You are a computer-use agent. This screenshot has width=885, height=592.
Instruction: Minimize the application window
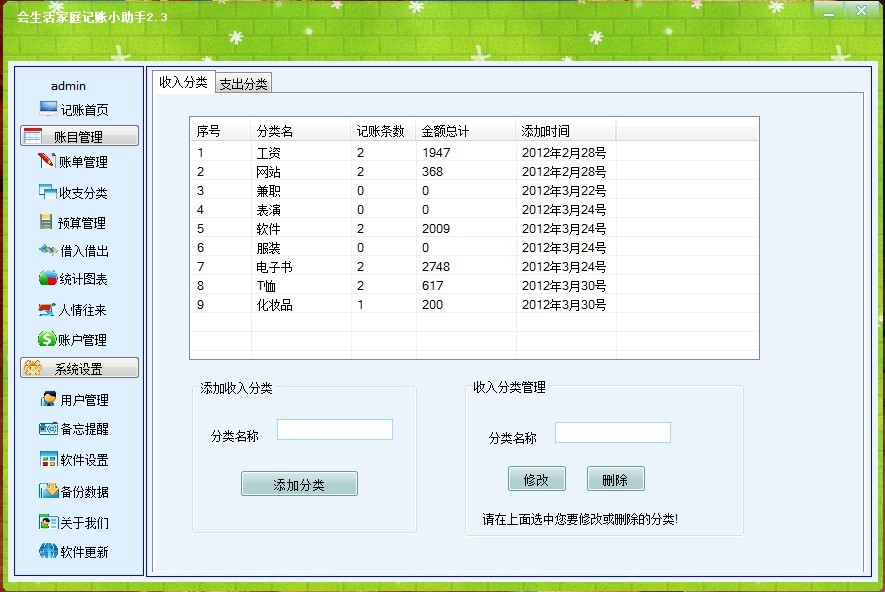[829, 11]
